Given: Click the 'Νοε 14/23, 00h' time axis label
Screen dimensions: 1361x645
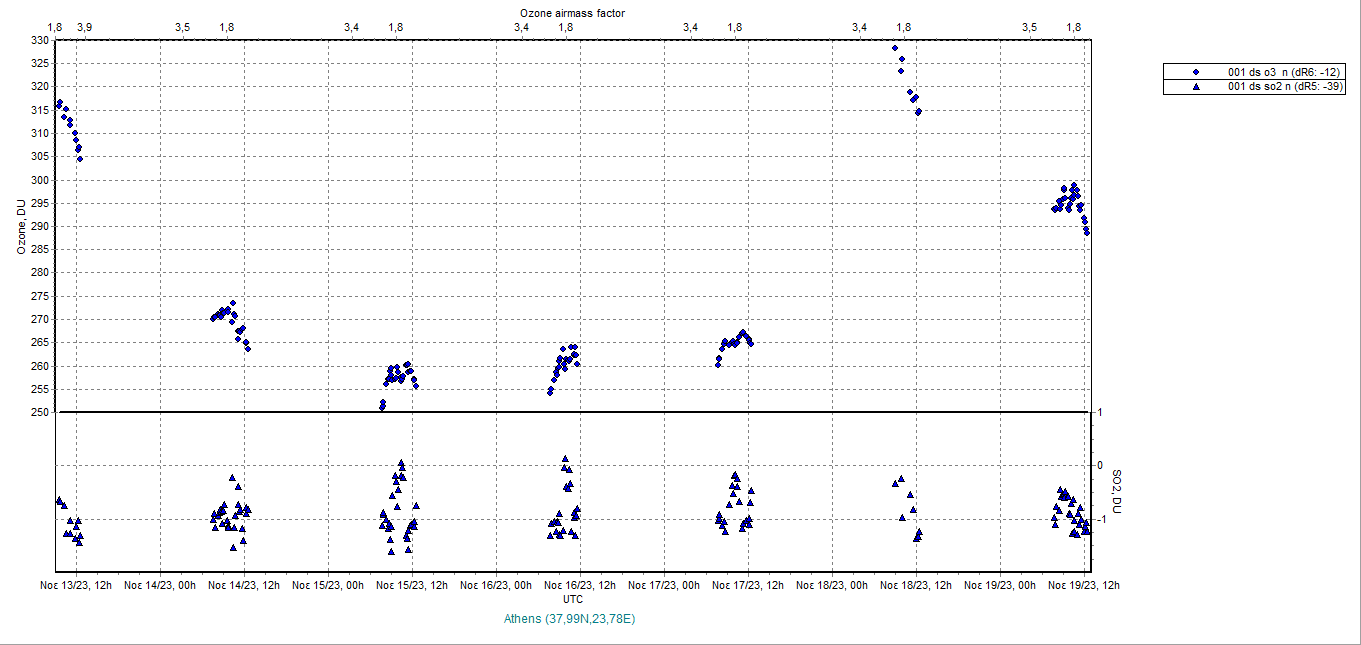Looking at the screenshot, I should (x=160, y=586).
